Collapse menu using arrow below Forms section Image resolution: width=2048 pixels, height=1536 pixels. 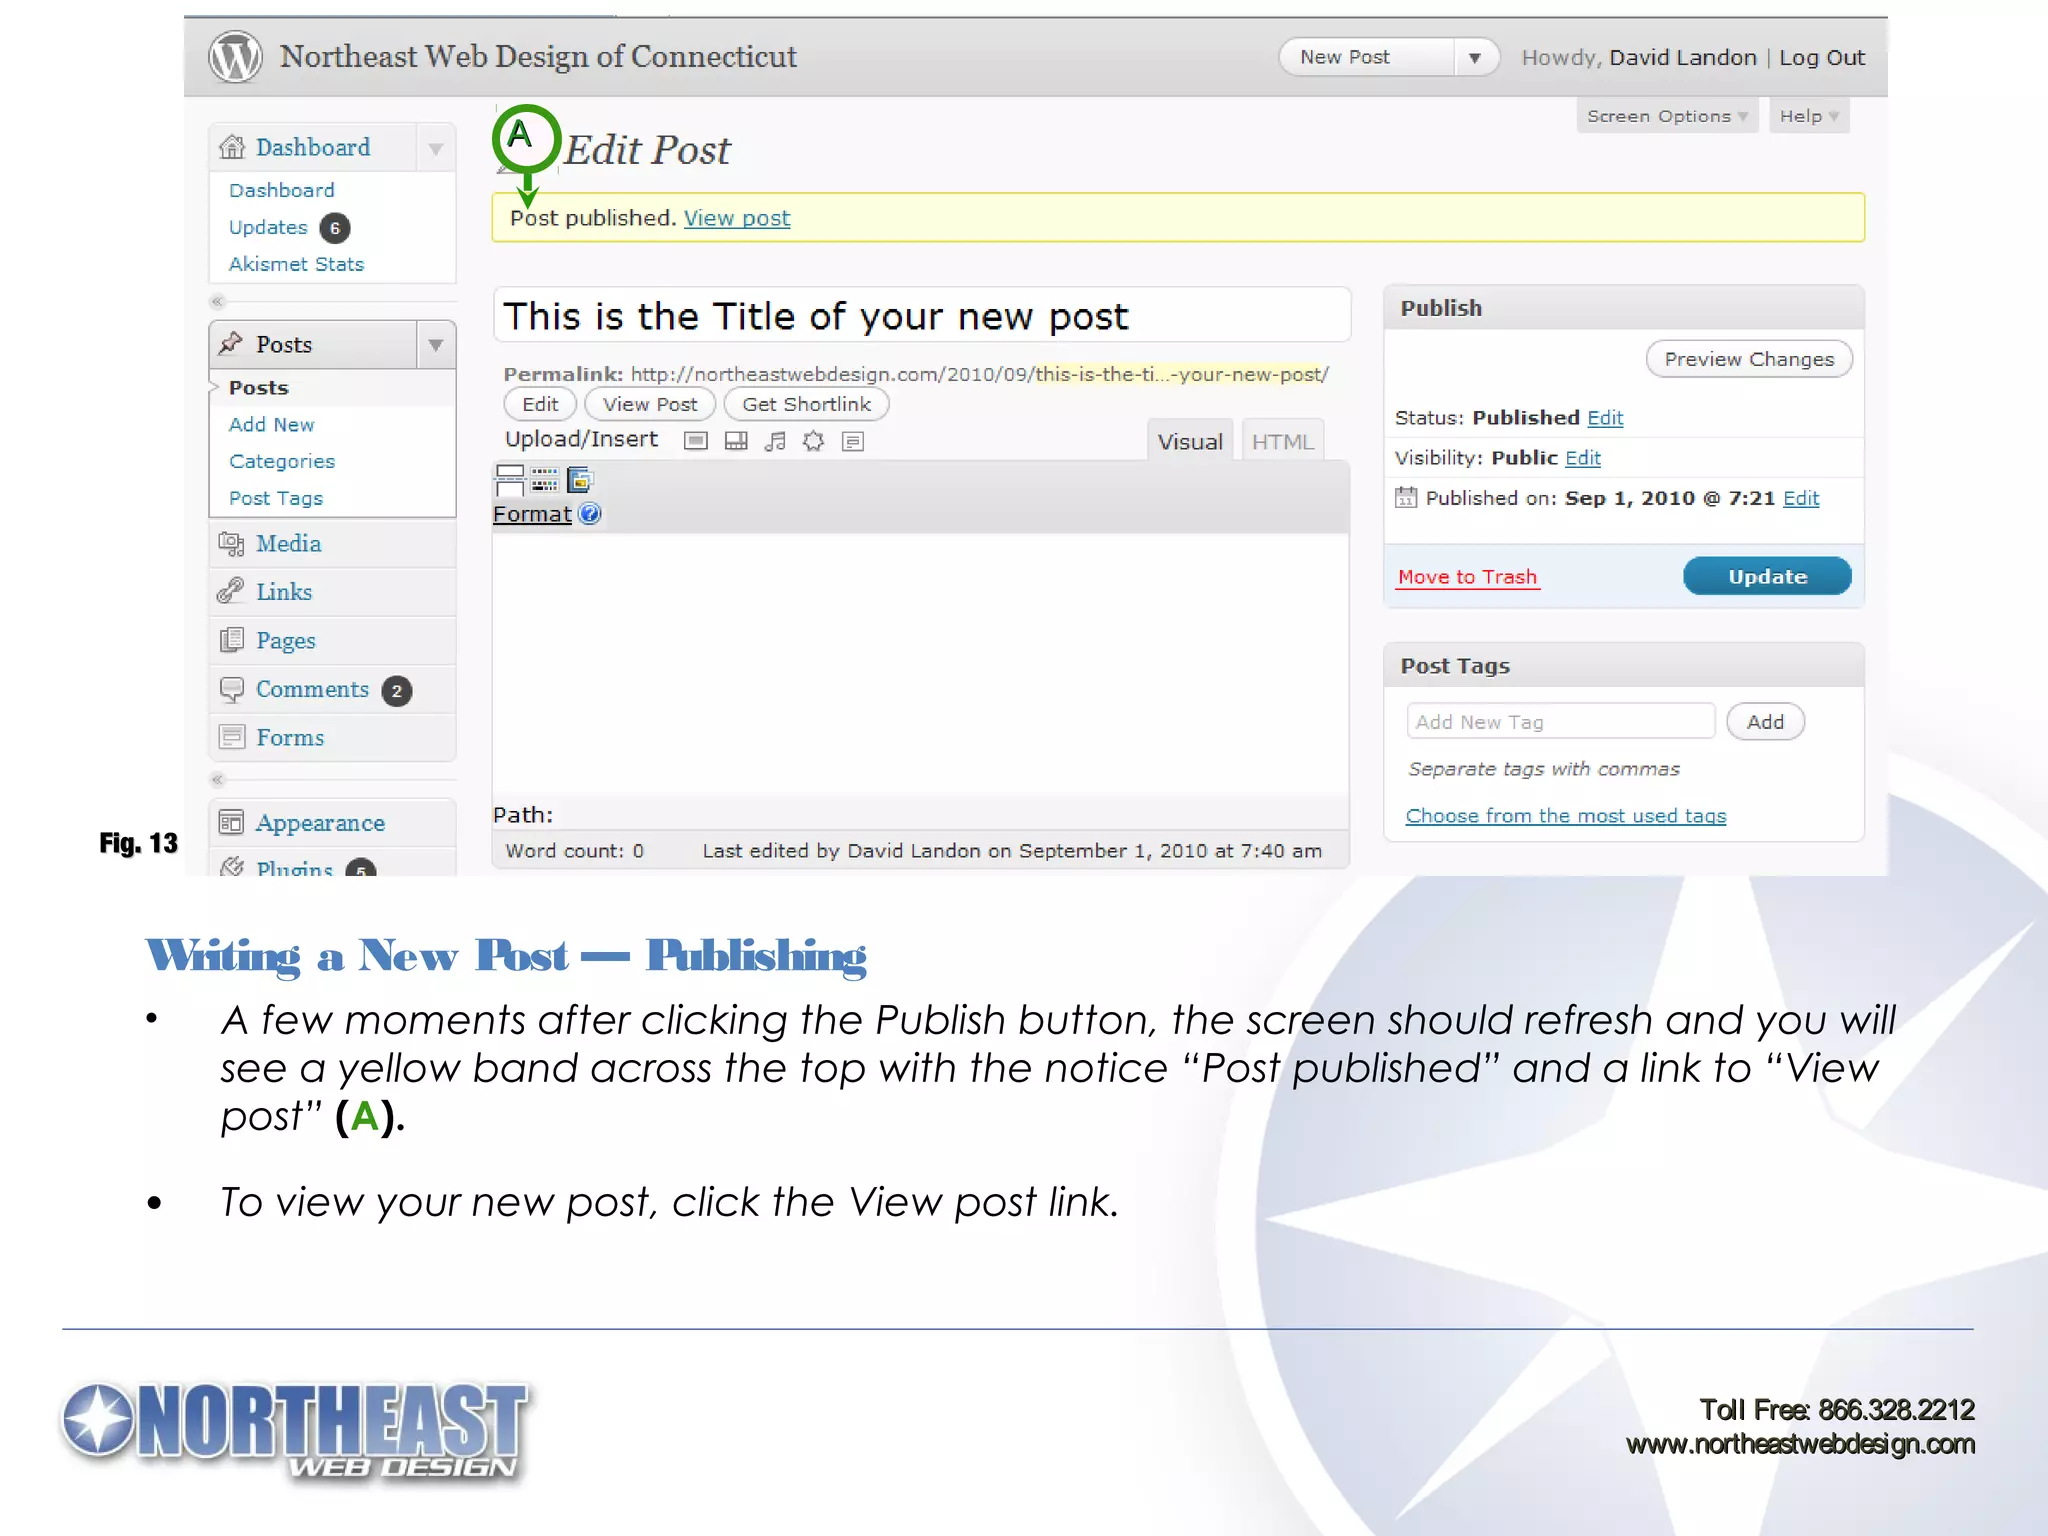217,779
